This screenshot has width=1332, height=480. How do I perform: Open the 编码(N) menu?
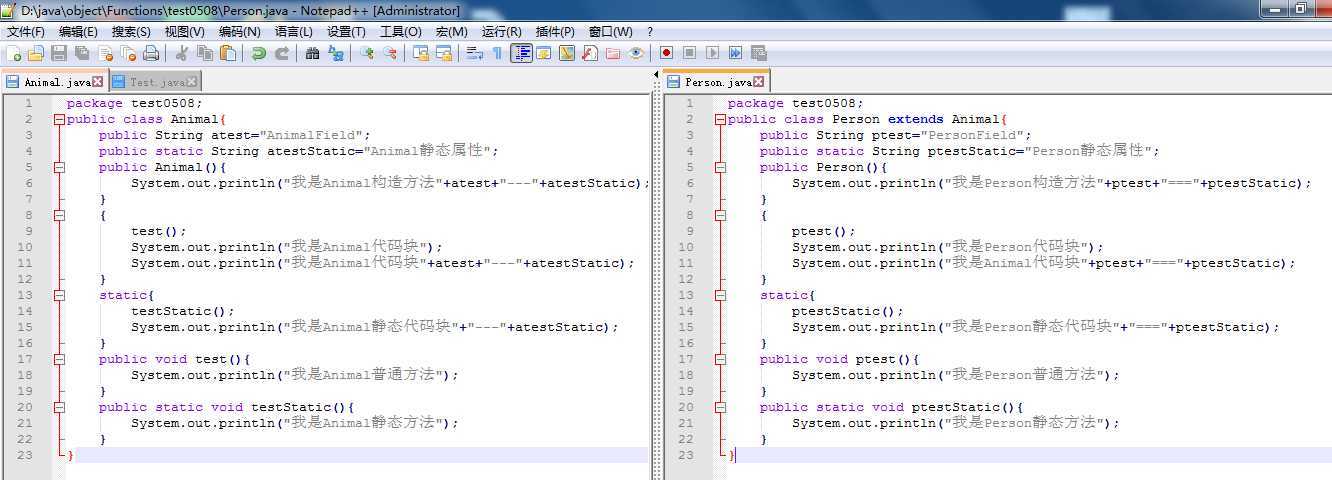pos(239,31)
